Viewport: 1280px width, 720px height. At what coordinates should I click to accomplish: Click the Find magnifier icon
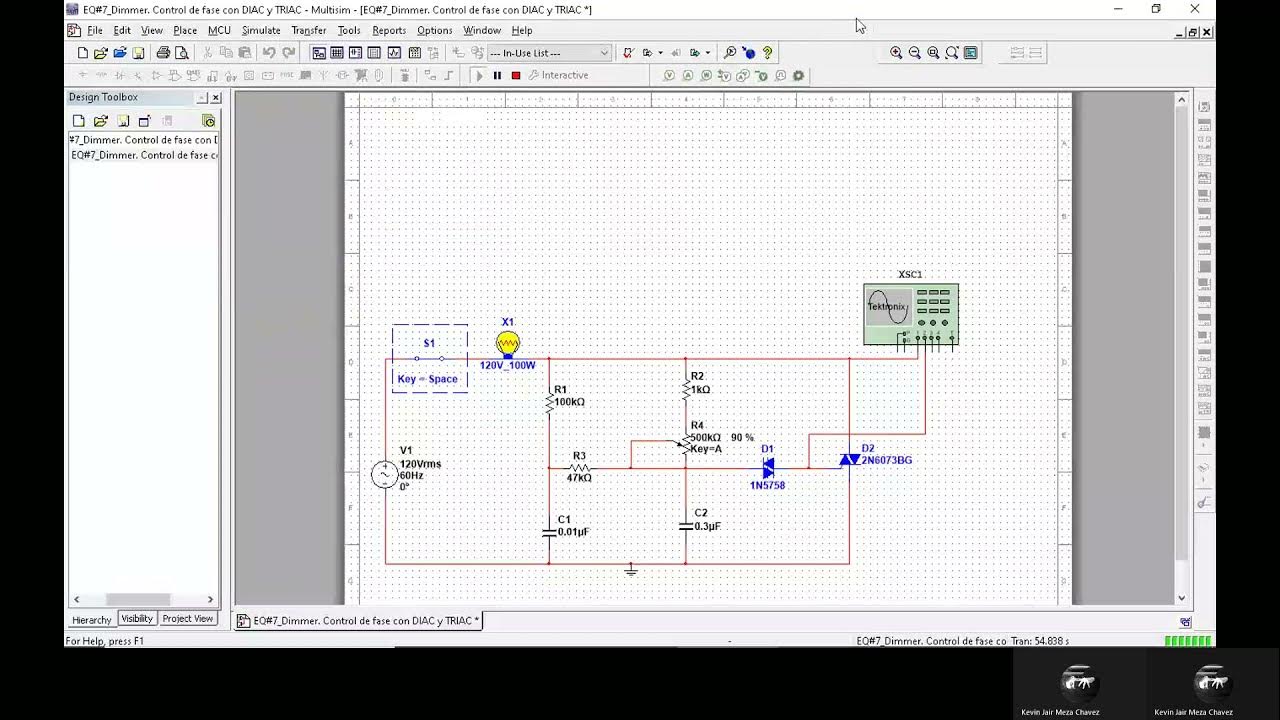[730, 53]
